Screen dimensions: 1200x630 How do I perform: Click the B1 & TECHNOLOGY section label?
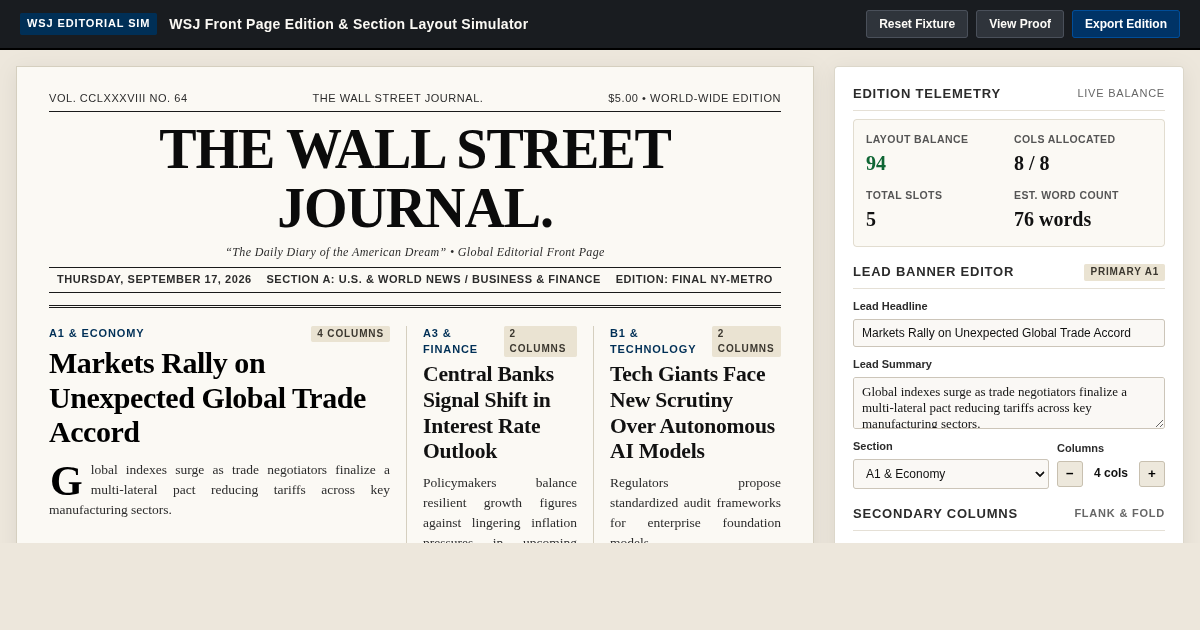tap(653, 341)
